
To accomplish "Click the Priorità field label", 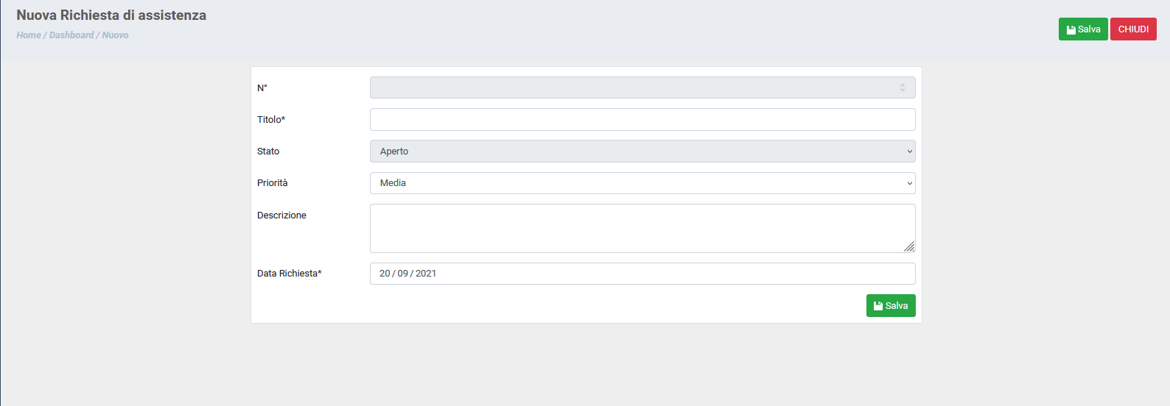I will coord(272,183).
